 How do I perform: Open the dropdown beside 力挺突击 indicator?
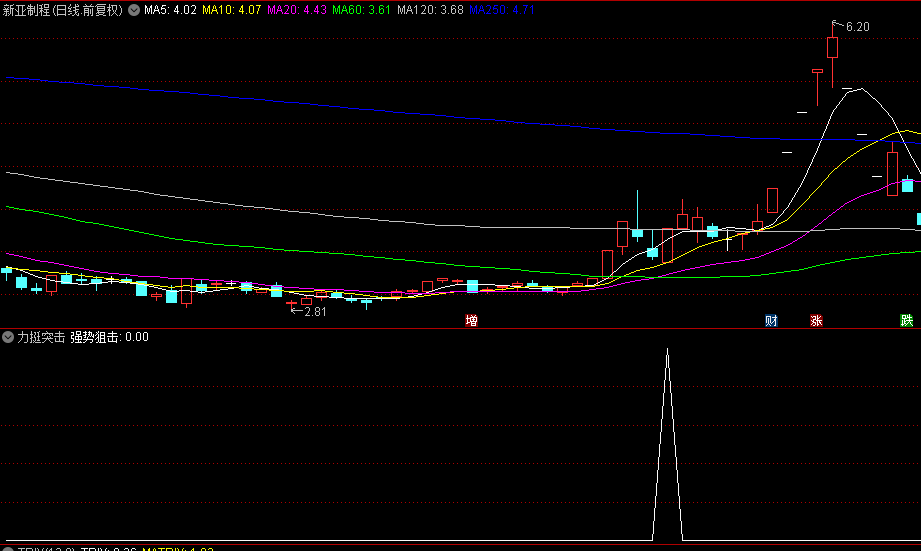click(x=8, y=337)
